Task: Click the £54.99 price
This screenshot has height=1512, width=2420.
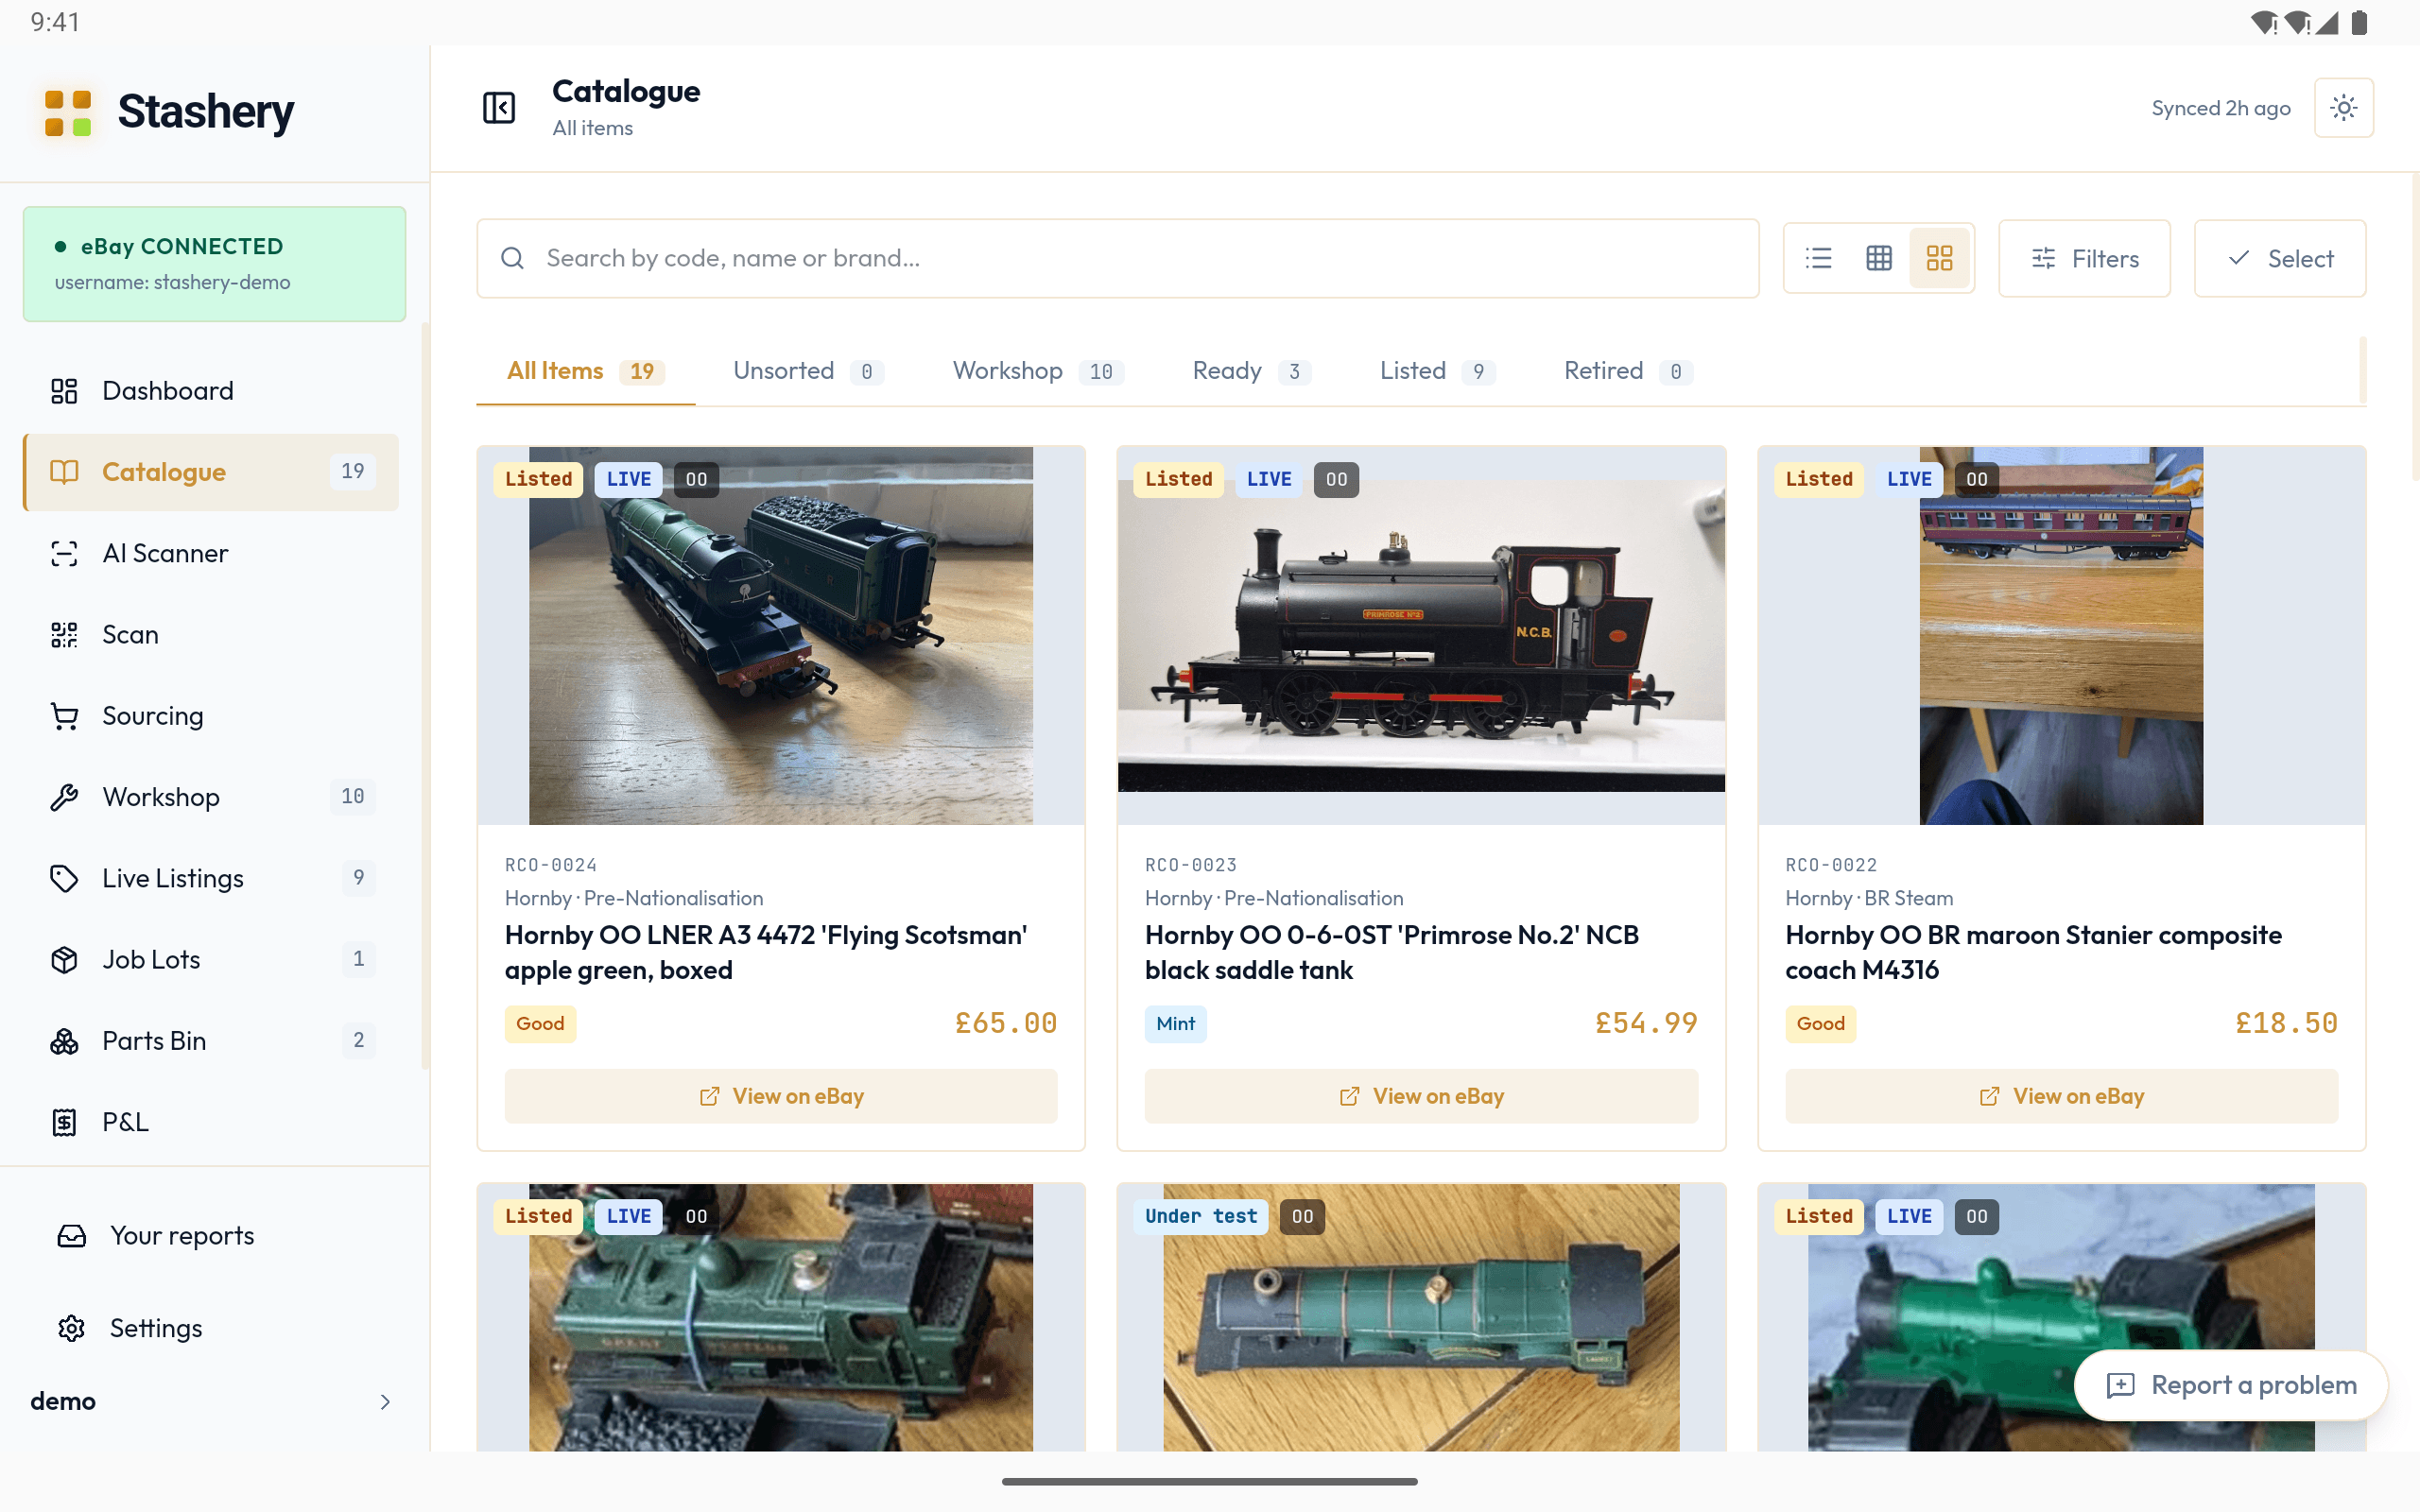Action: pos(1646,1023)
